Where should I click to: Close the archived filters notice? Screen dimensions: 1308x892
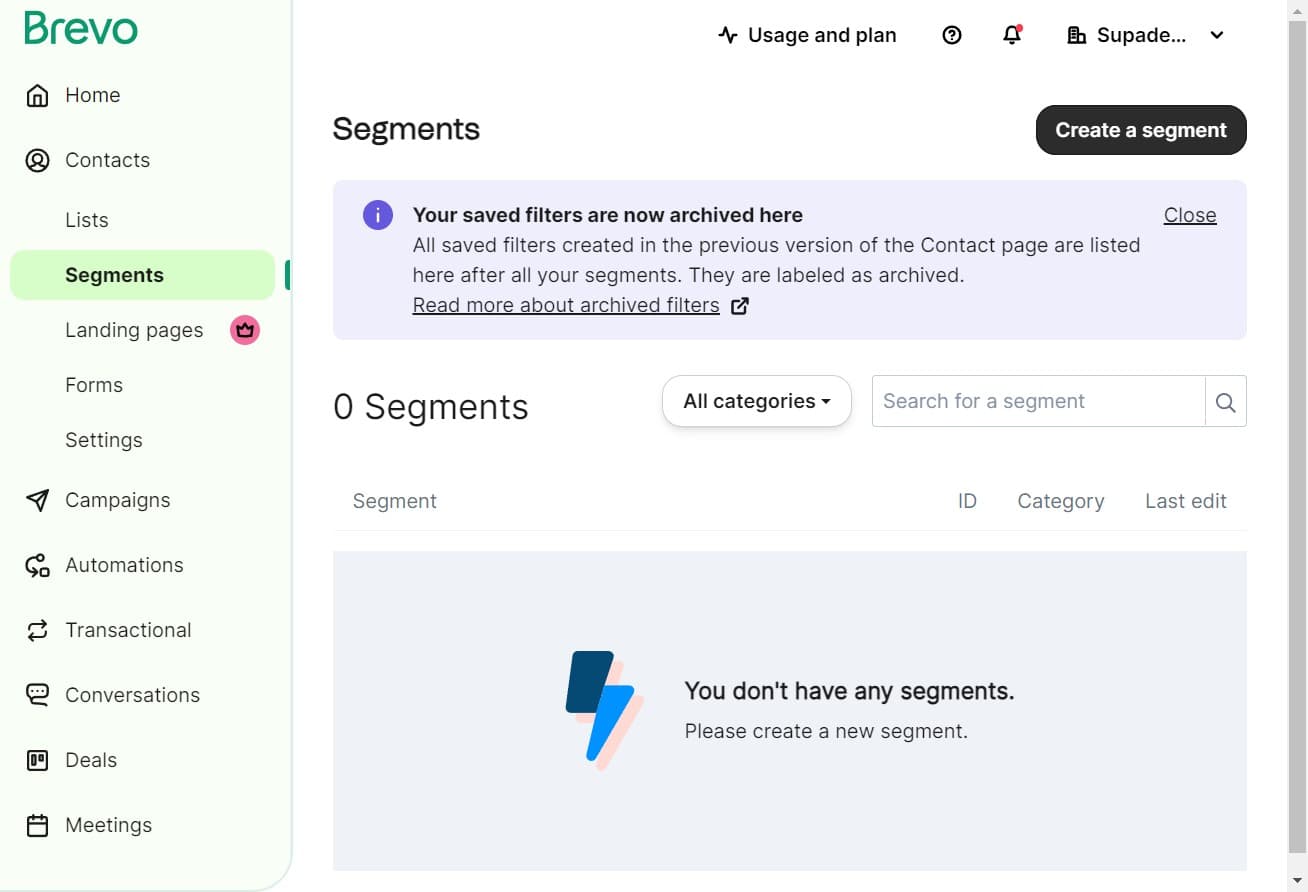[x=1189, y=215]
